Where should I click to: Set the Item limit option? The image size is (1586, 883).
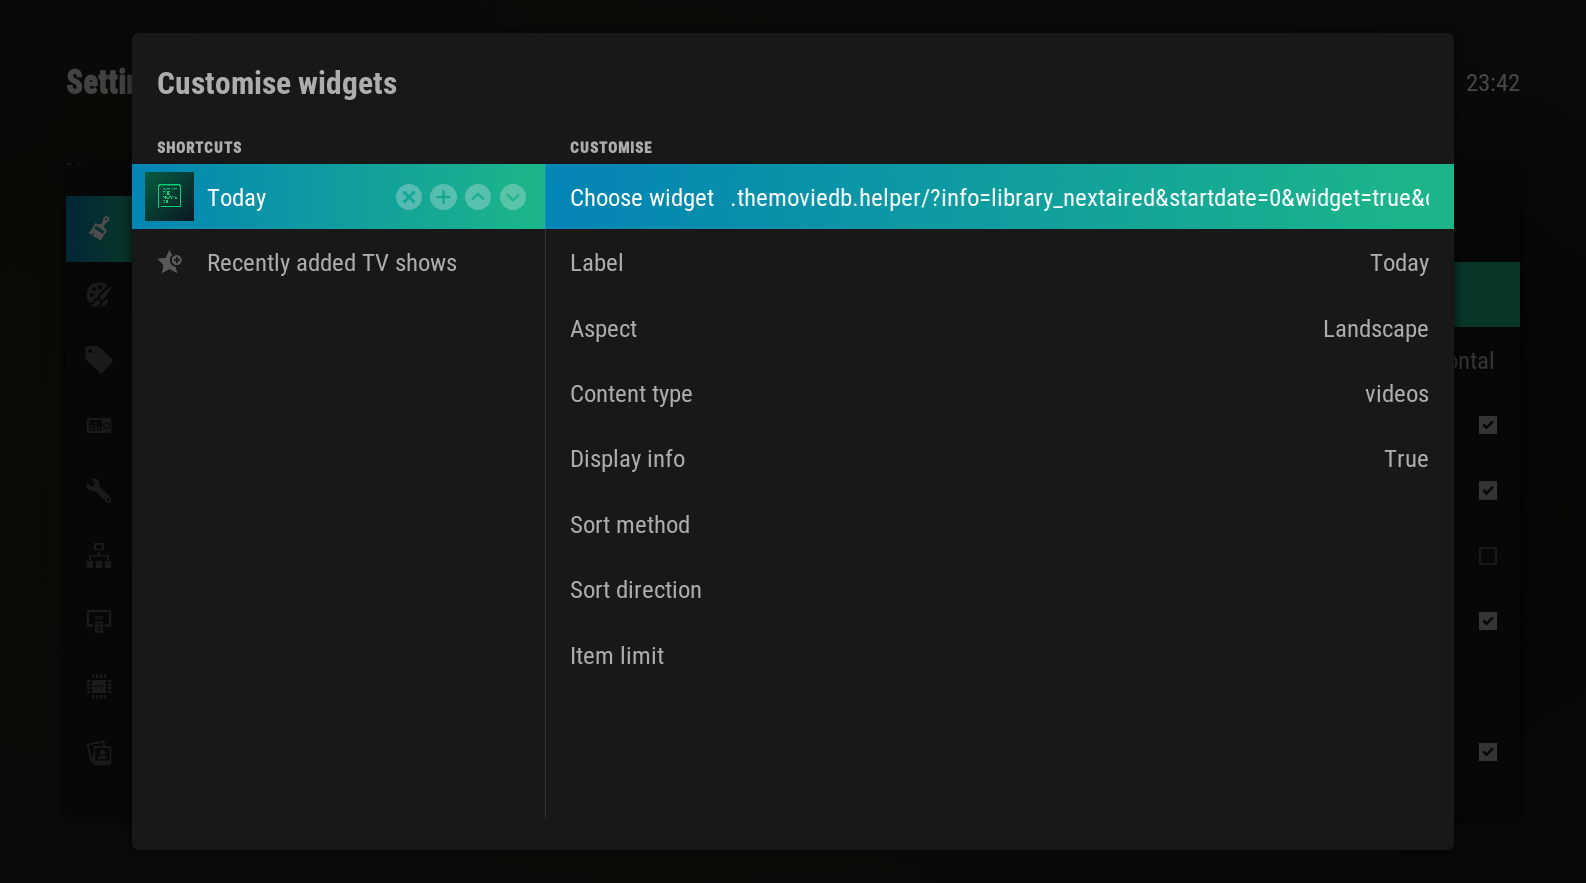click(x=999, y=656)
